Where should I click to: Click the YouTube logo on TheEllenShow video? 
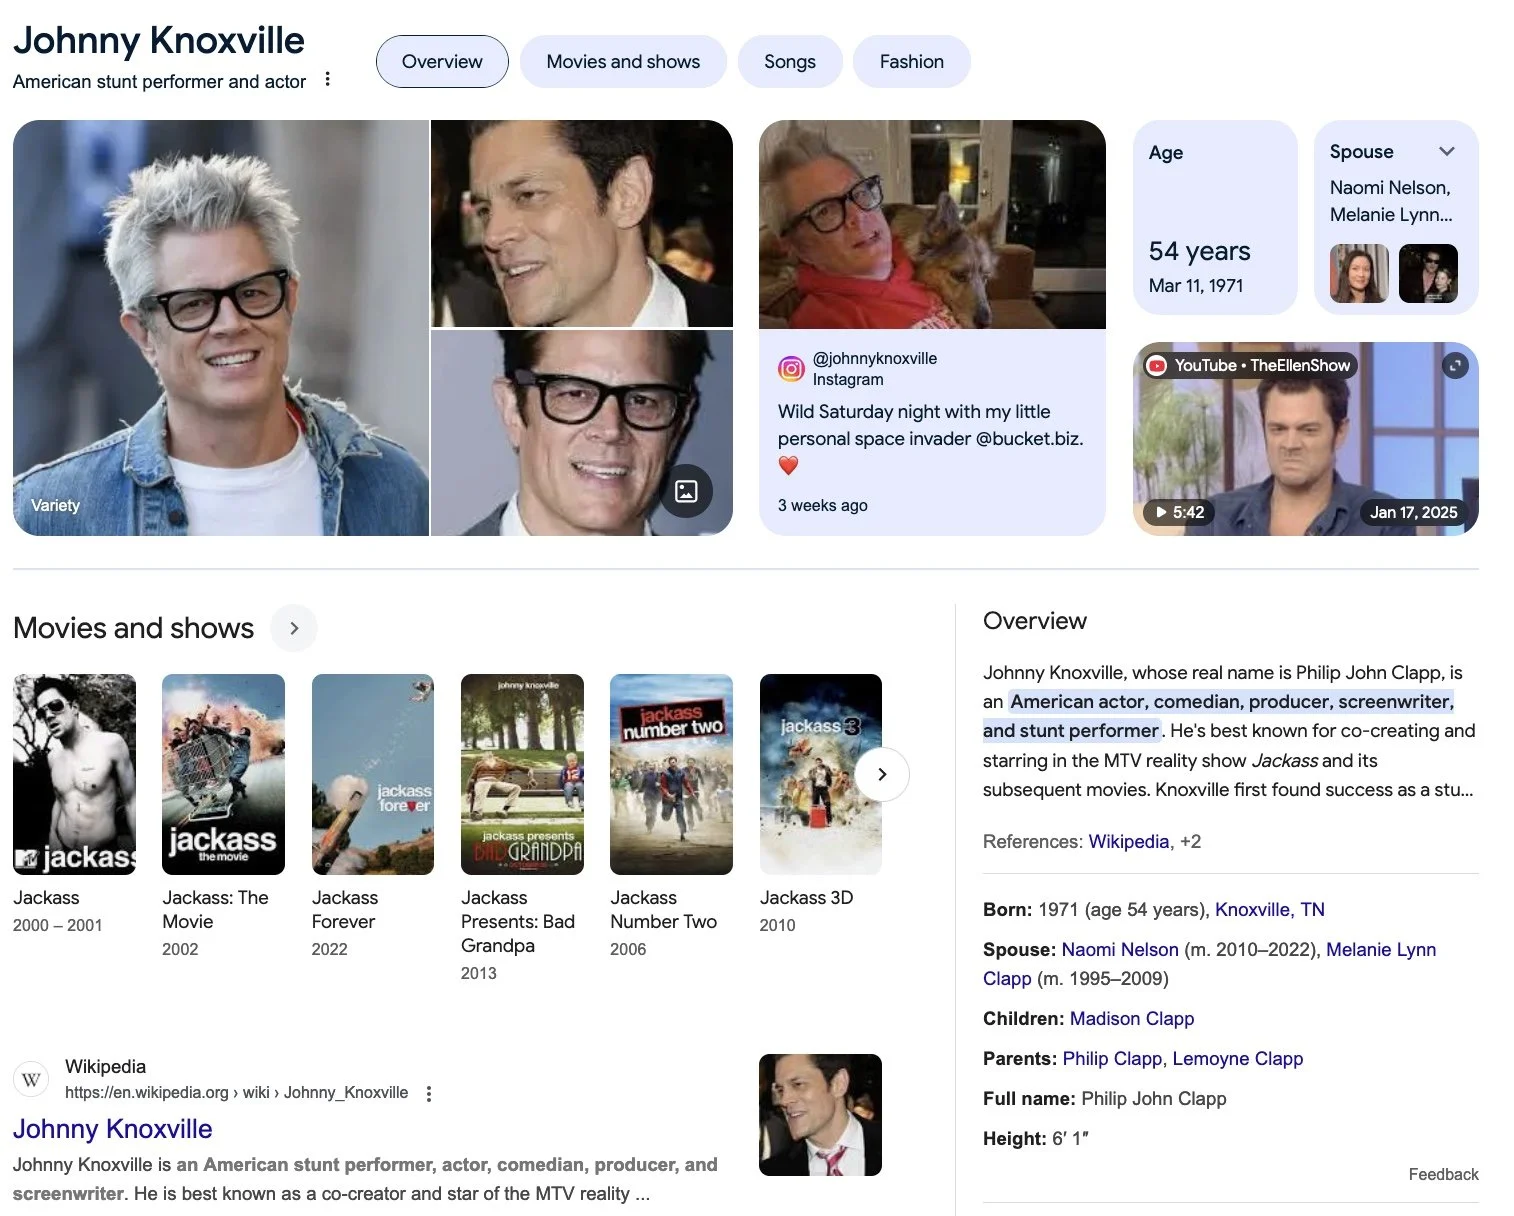1157,366
